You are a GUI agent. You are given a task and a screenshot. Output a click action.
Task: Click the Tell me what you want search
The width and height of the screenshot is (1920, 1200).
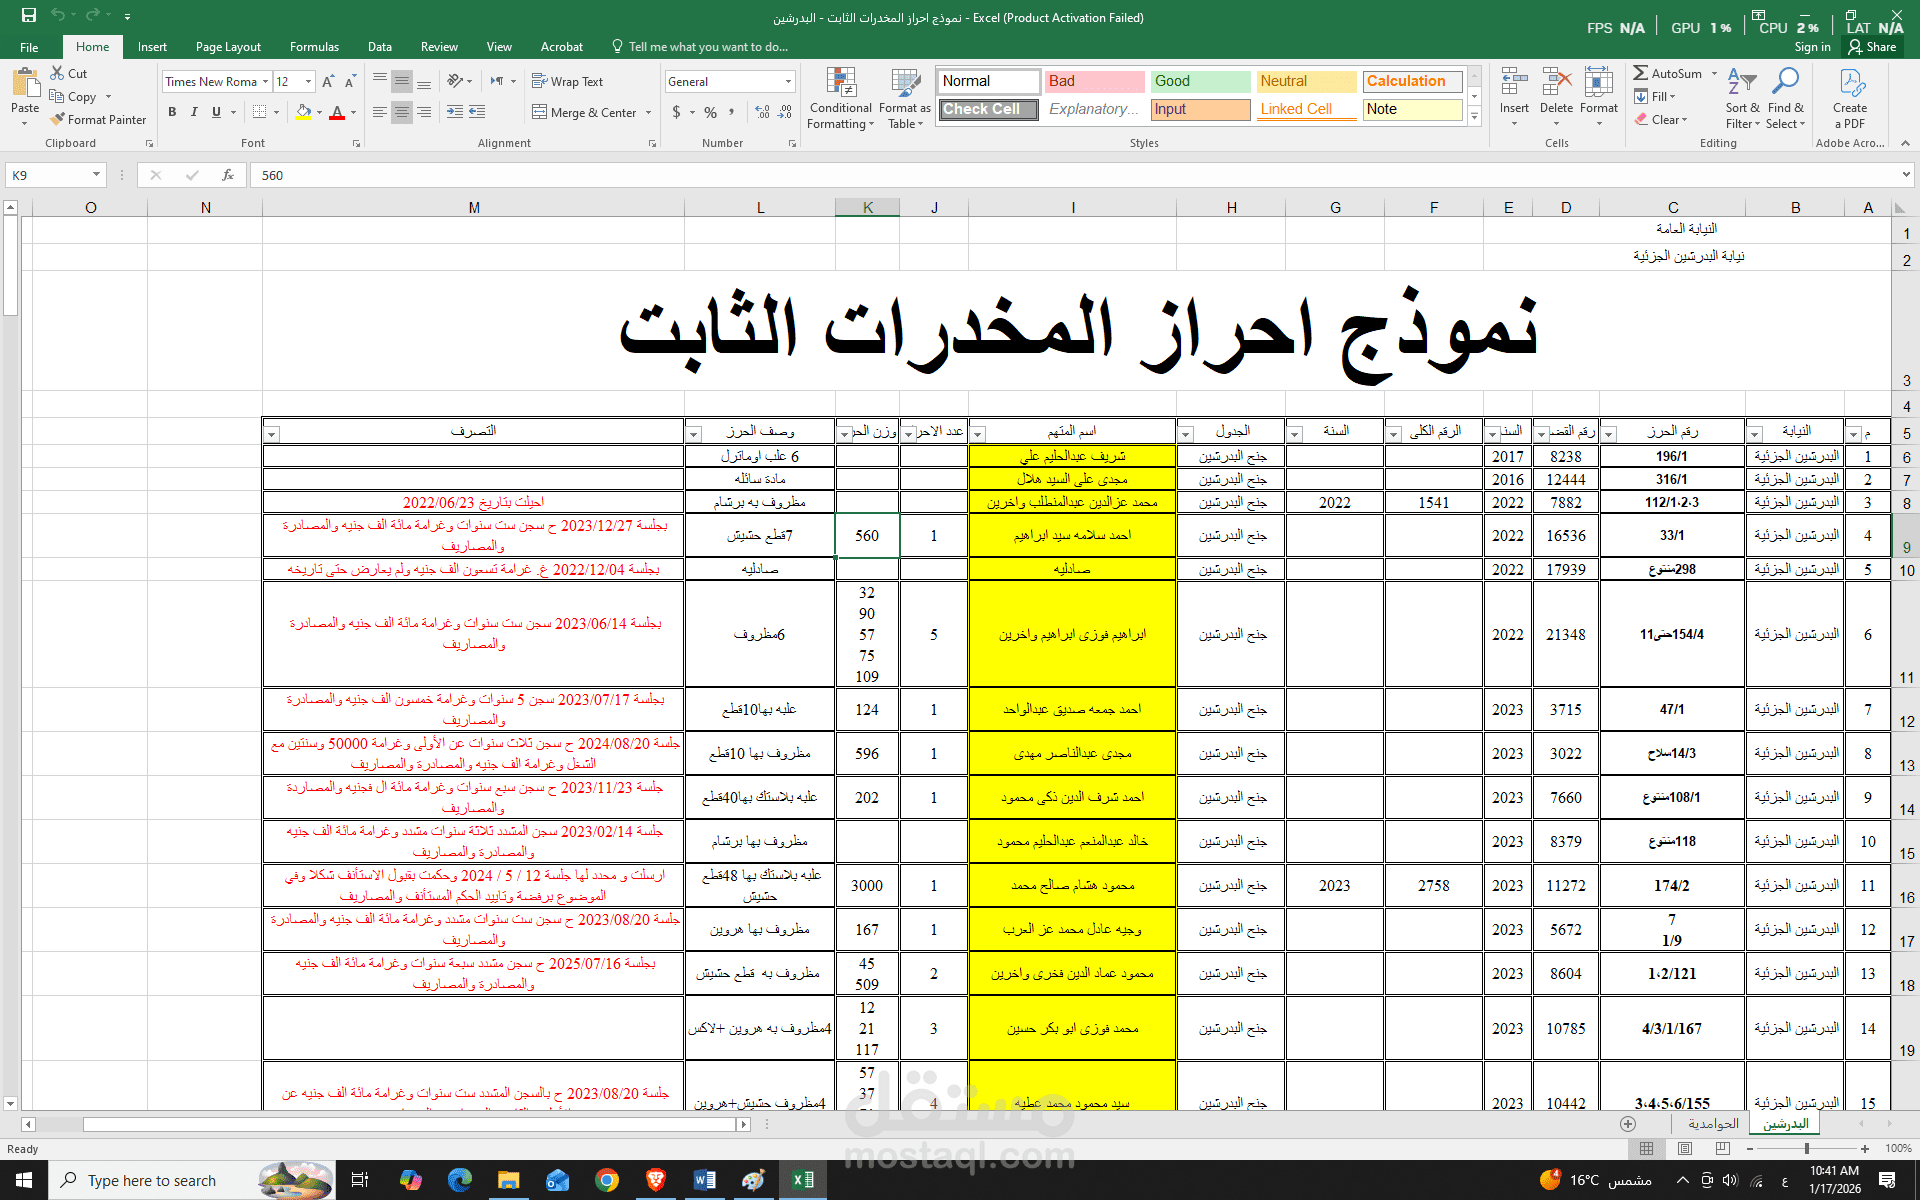[699, 47]
